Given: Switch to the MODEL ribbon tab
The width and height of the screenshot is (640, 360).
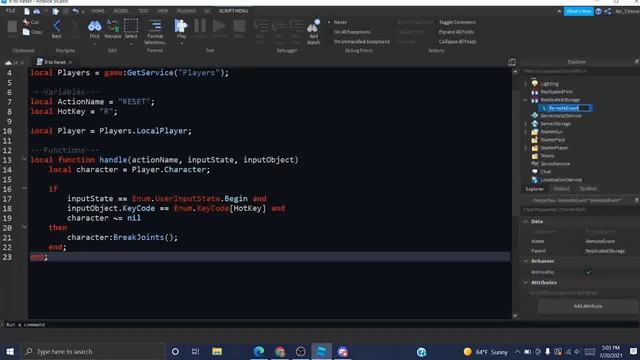Looking at the screenshot, I should (x=121, y=11).
